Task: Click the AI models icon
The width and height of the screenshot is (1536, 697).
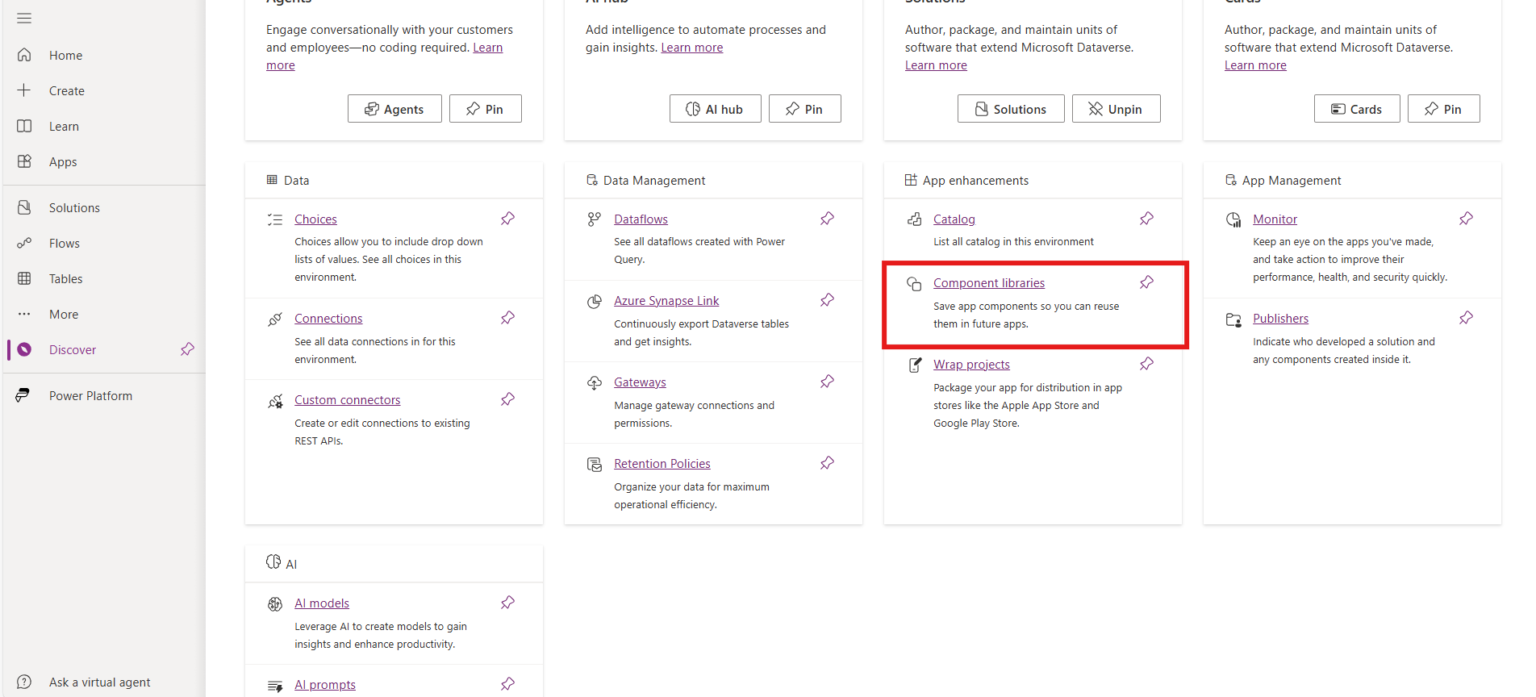Action: tap(276, 603)
